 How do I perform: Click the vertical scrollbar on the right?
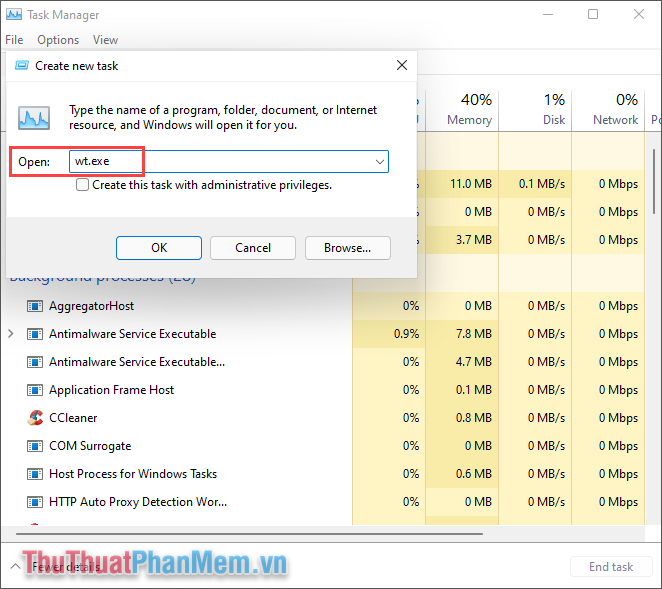(x=654, y=182)
